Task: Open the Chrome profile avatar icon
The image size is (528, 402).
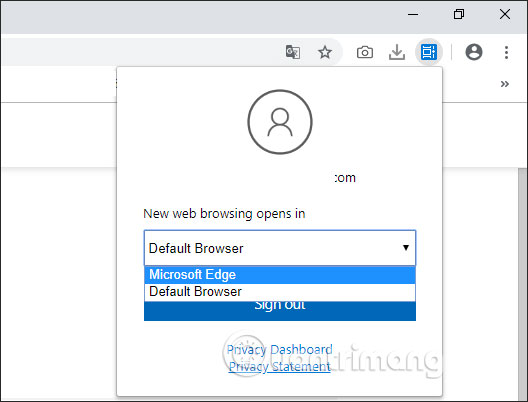Action: pyautogui.click(x=474, y=52)
